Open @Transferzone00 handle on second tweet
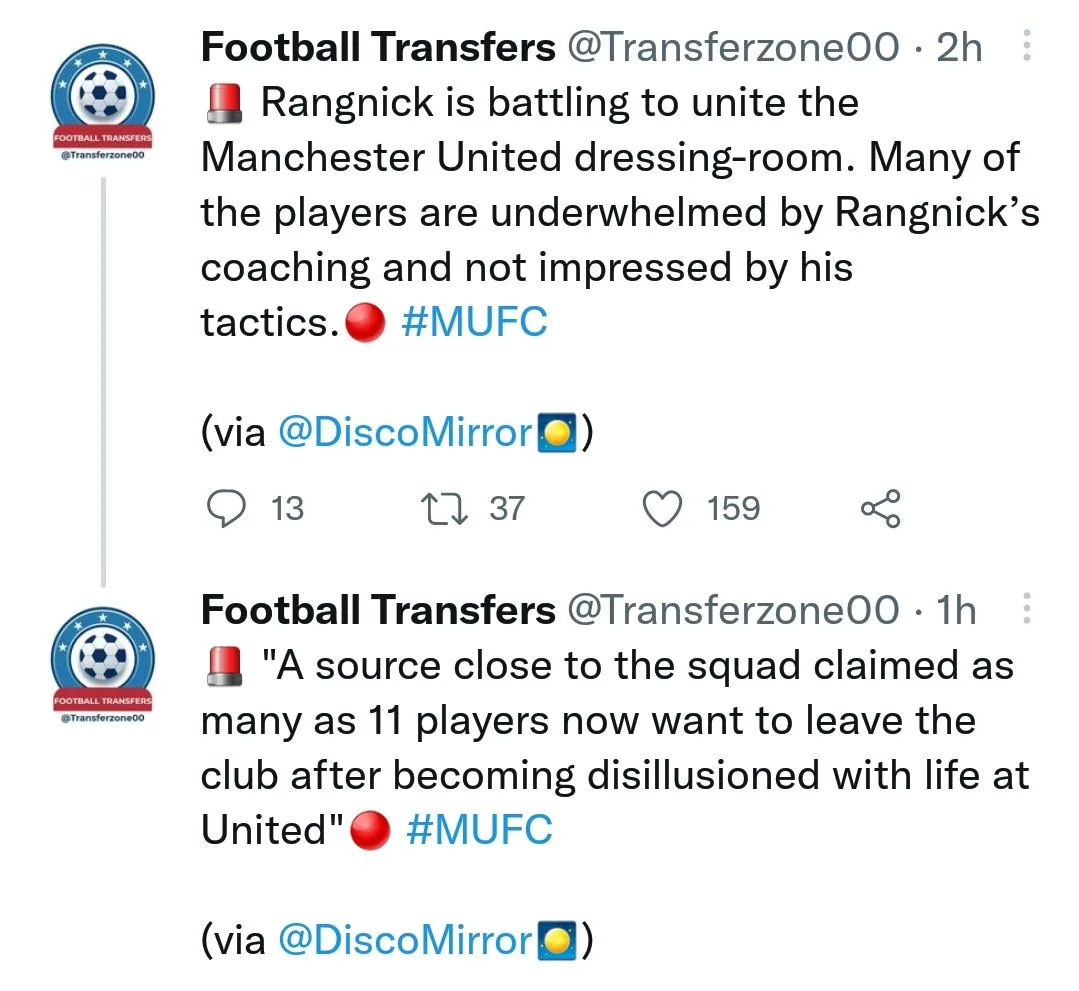Screen dimensions: 1079x991 click(733, 610)
